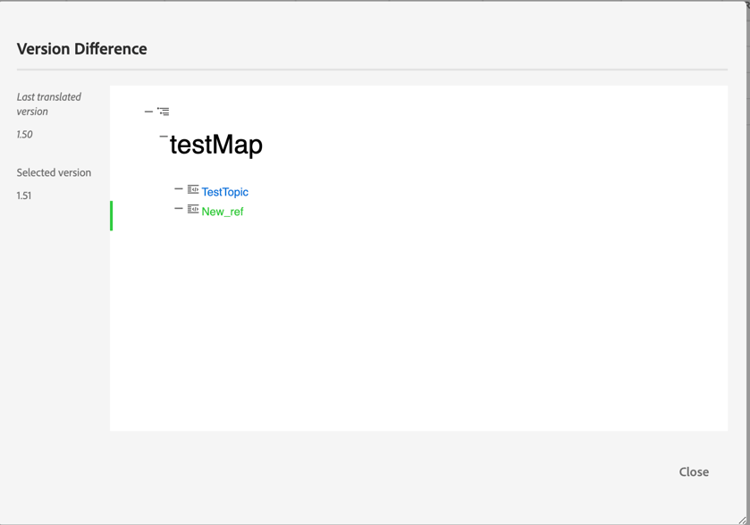750x525 pixels.
Task: Click the Close button
Action: (x=694, y=472)
